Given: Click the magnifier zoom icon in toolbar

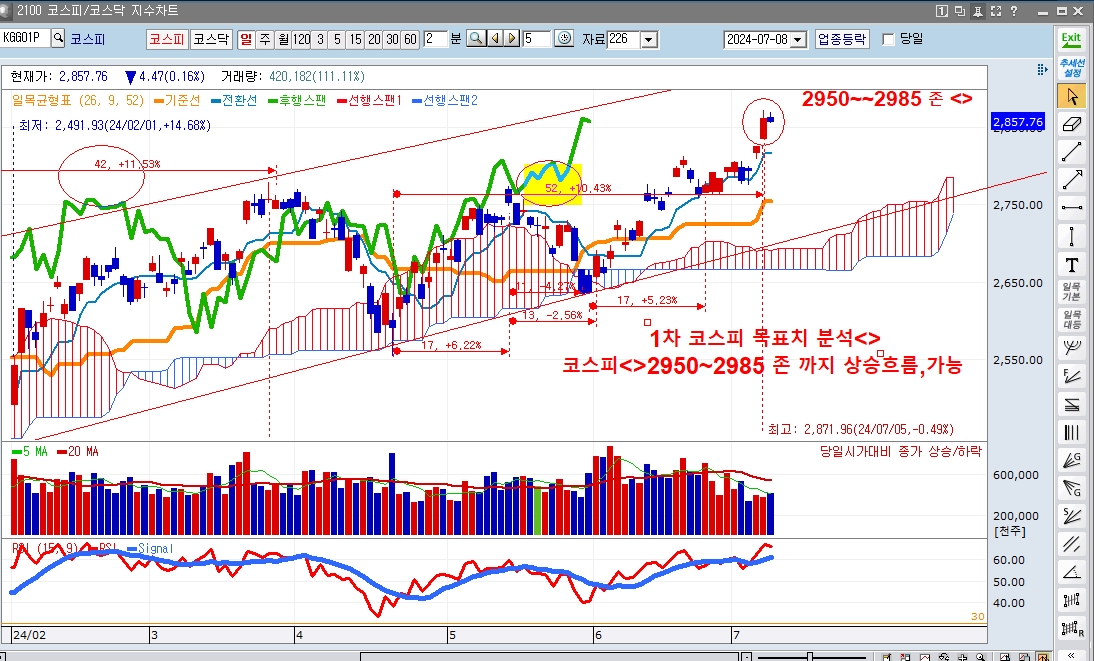Looking at the screenshot, I should pyautogui.click(x=477, y=39).
